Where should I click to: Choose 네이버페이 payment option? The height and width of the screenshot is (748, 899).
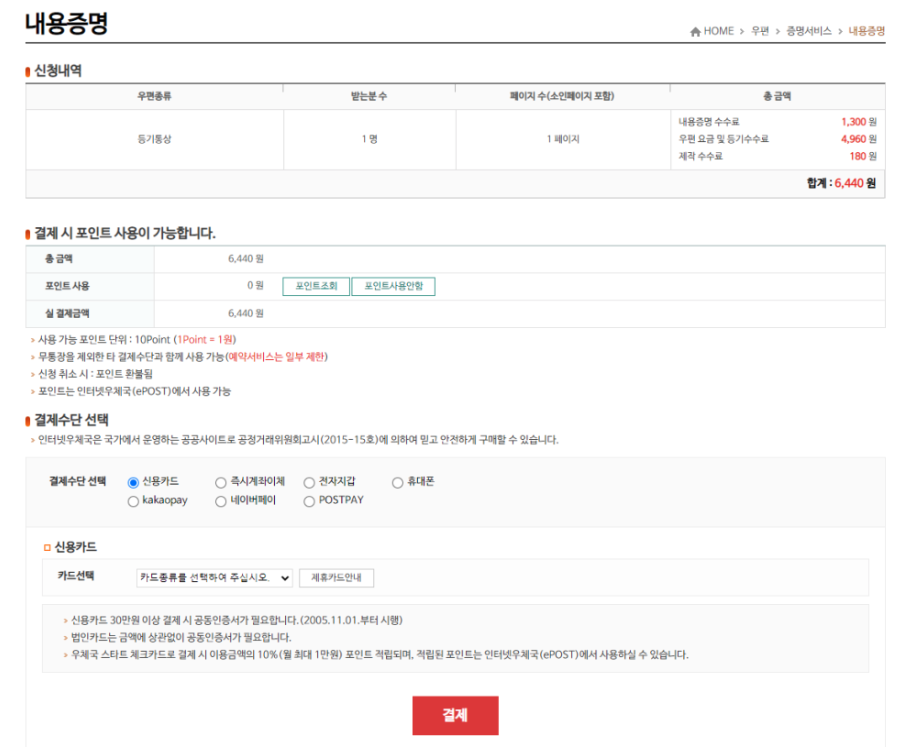pyautogui.click(x=220, y=500)
